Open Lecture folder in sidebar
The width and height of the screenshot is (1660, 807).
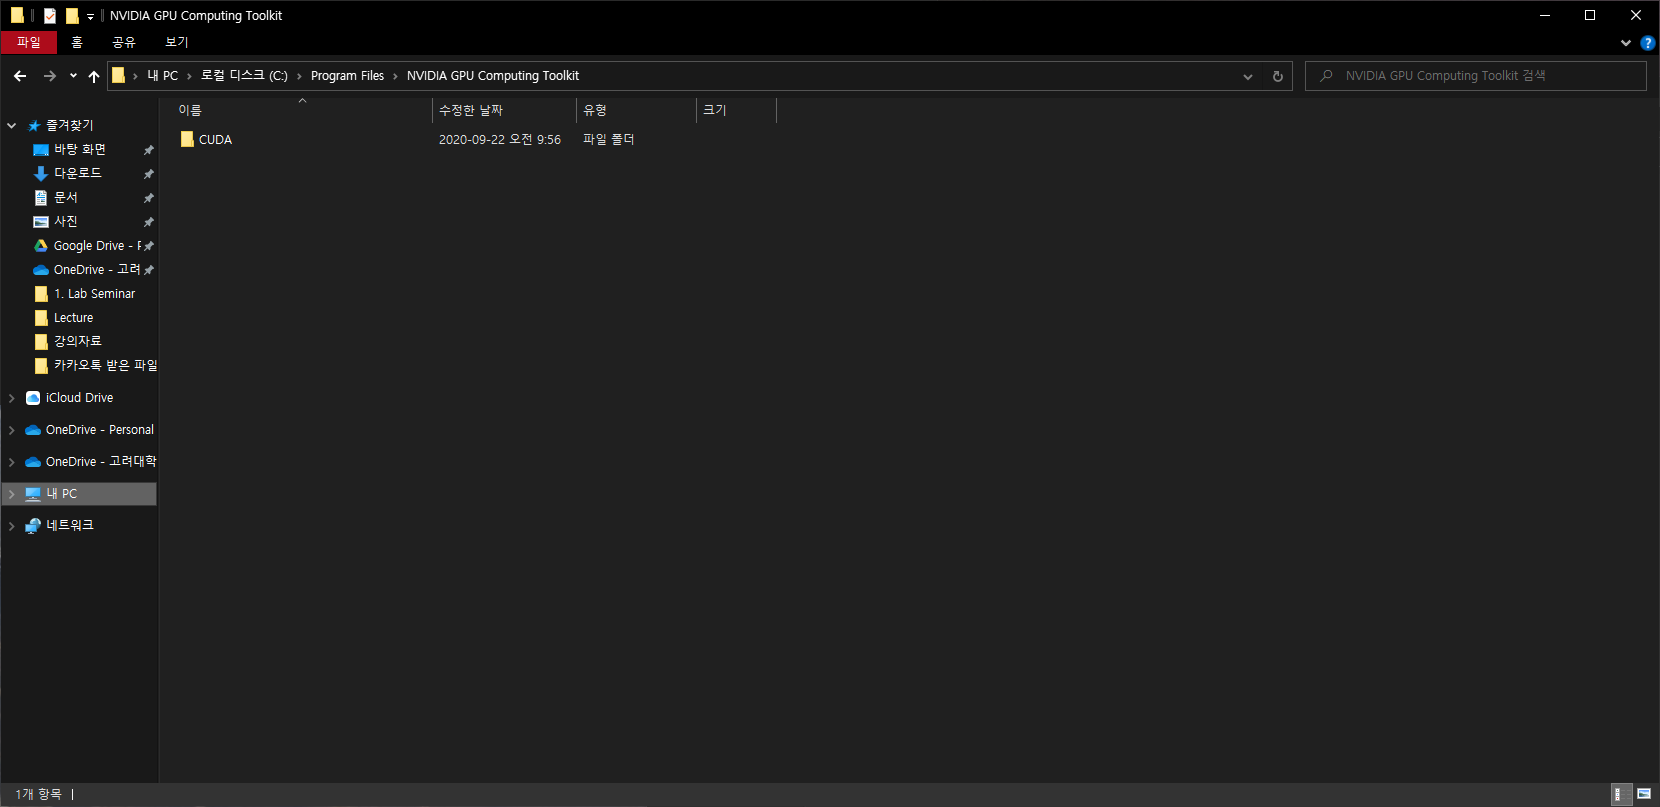pos(74,318)
